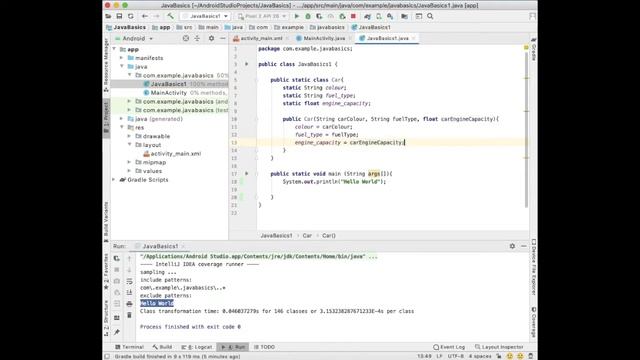Run the app with the green play icon
The width and height of the screenshot is (640, 360).
[297, 16]
